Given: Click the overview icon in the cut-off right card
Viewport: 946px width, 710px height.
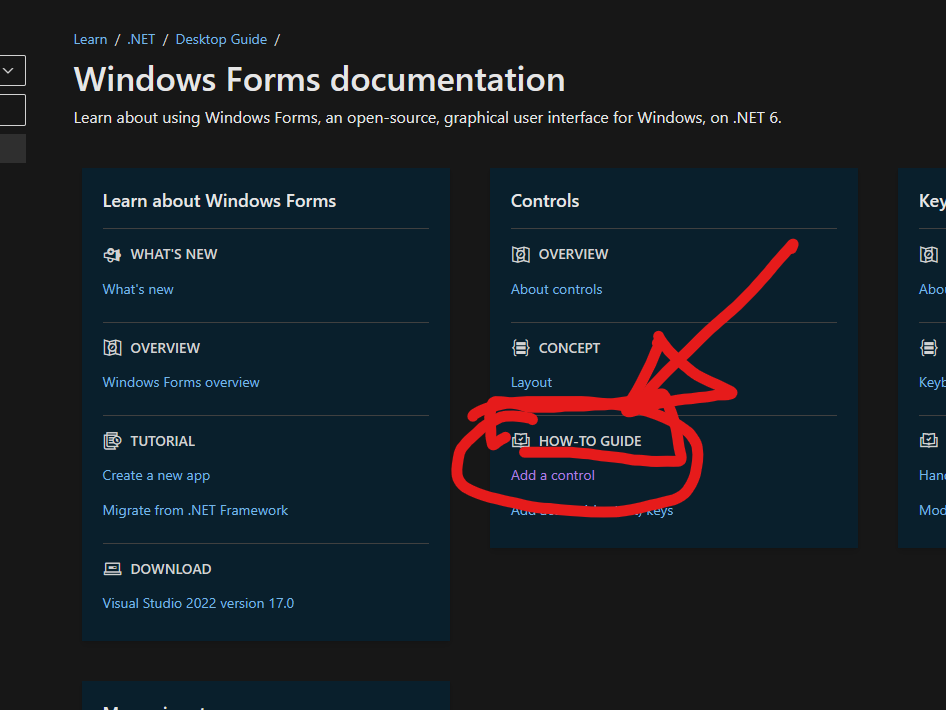Looking at the screenshot, I should (x=929, y=255).
